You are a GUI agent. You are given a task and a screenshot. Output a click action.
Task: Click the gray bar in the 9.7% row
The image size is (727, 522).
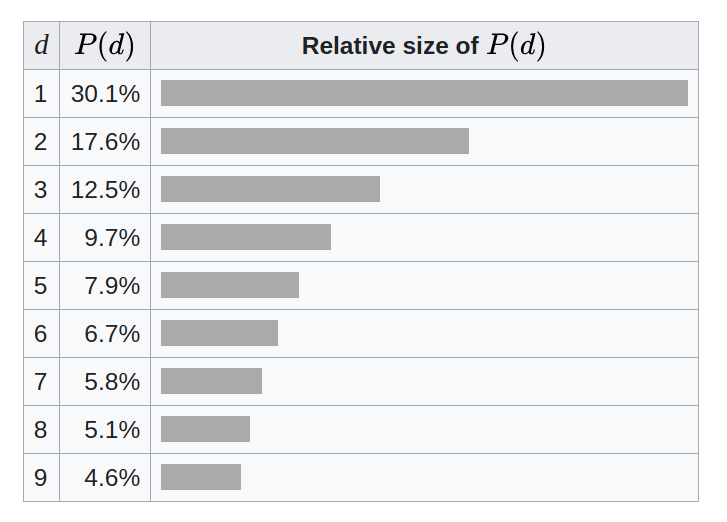tap(245, 237)
